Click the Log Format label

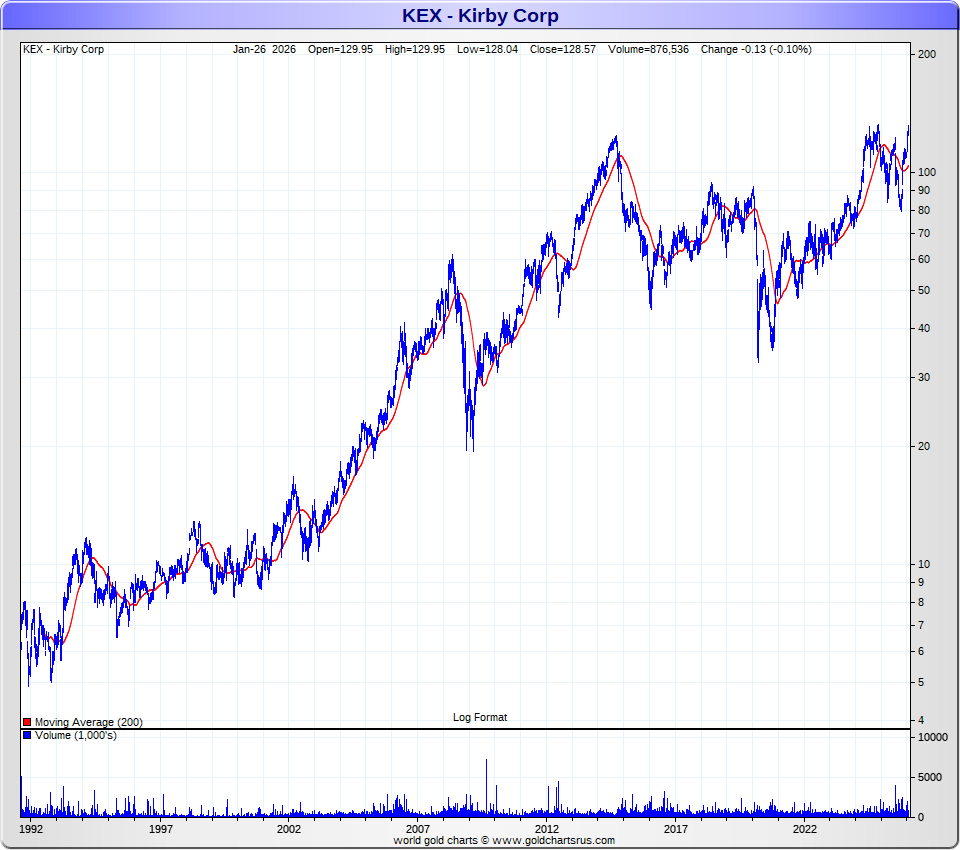[x=480, y=717]
